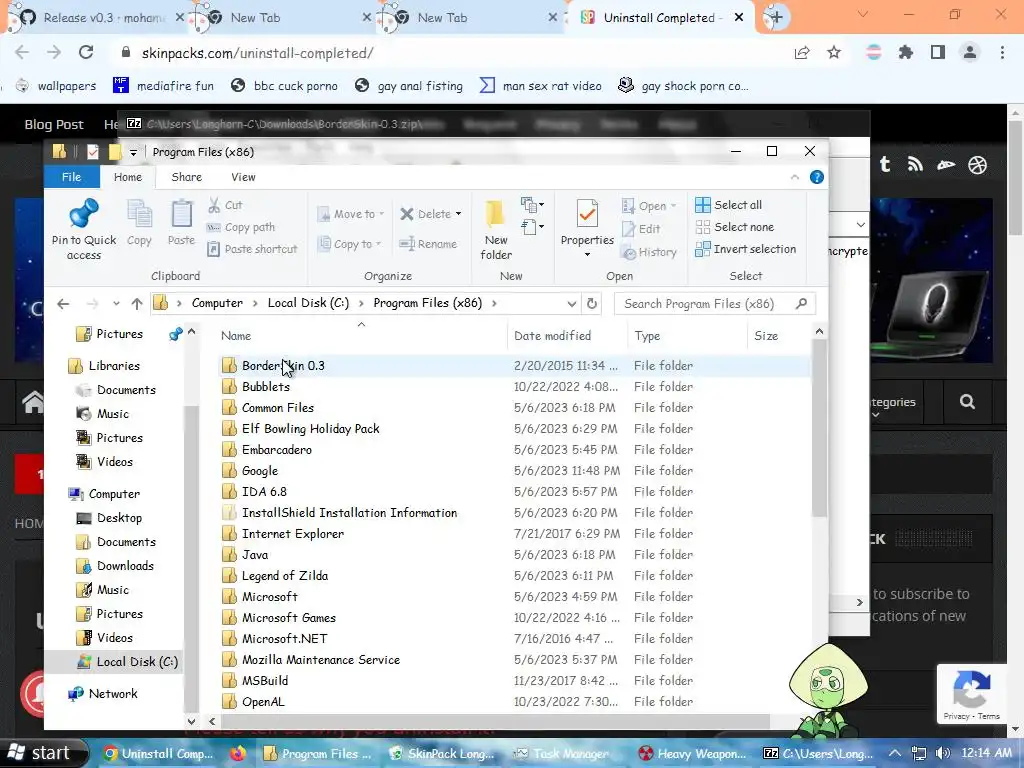Open the File ribbon tab

click(x=72, y=177)
